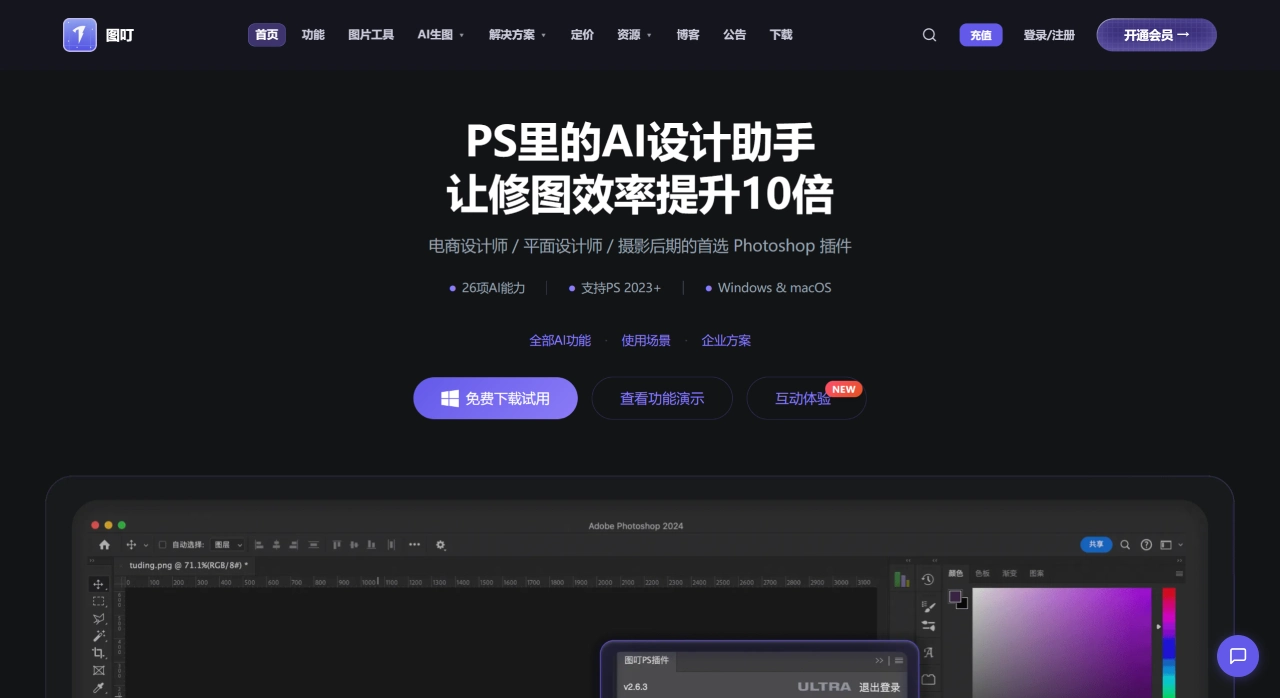This screenshot has width=1280, height=698.
Task: Click the vertical hue slider
Action: [1169, 642]
